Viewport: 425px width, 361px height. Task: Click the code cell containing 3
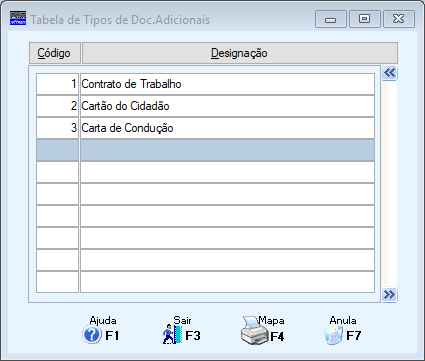[x=57, y=128]
